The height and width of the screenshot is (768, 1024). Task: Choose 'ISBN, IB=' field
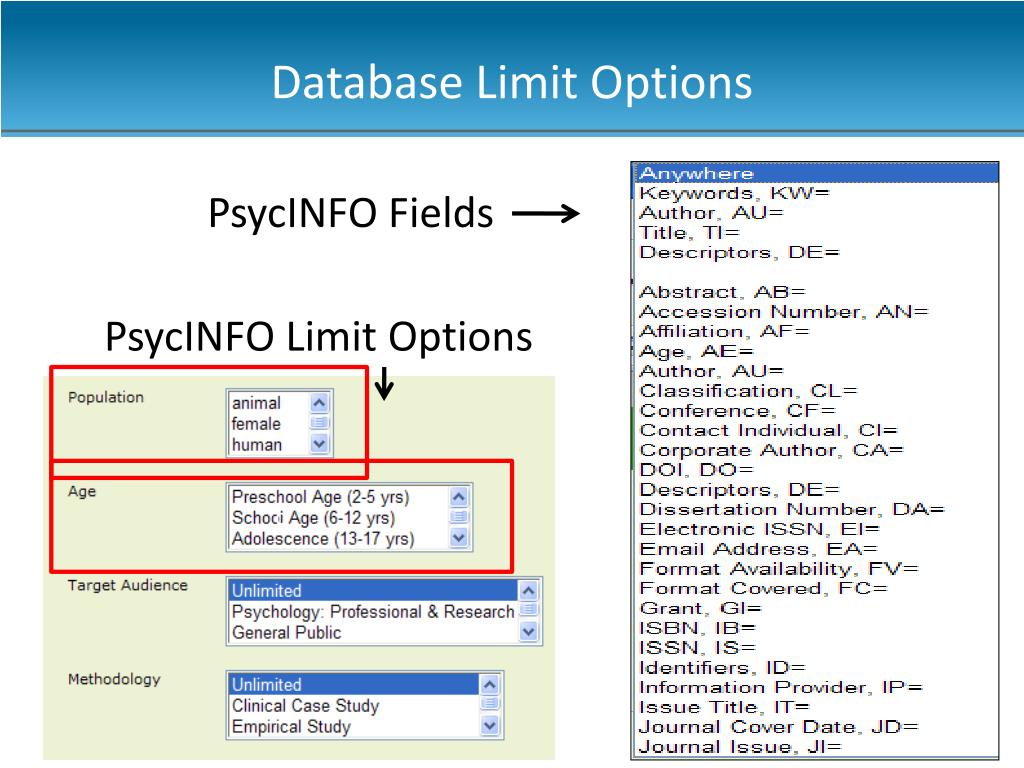[697, 628]
